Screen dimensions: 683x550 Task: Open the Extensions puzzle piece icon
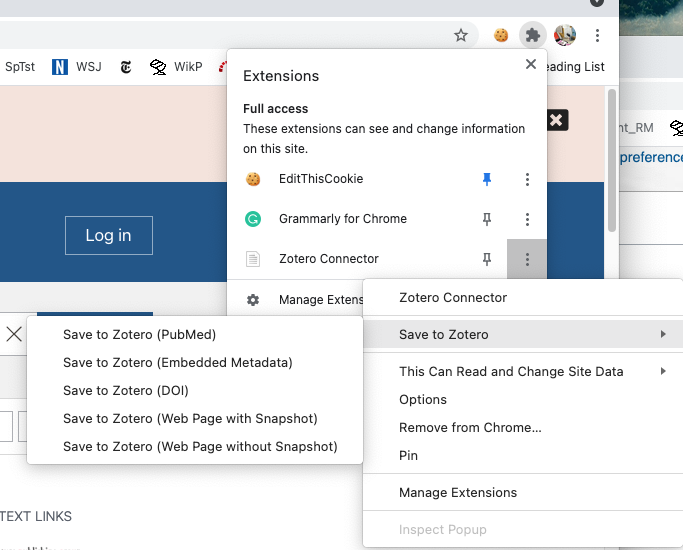tap(533, 35)
